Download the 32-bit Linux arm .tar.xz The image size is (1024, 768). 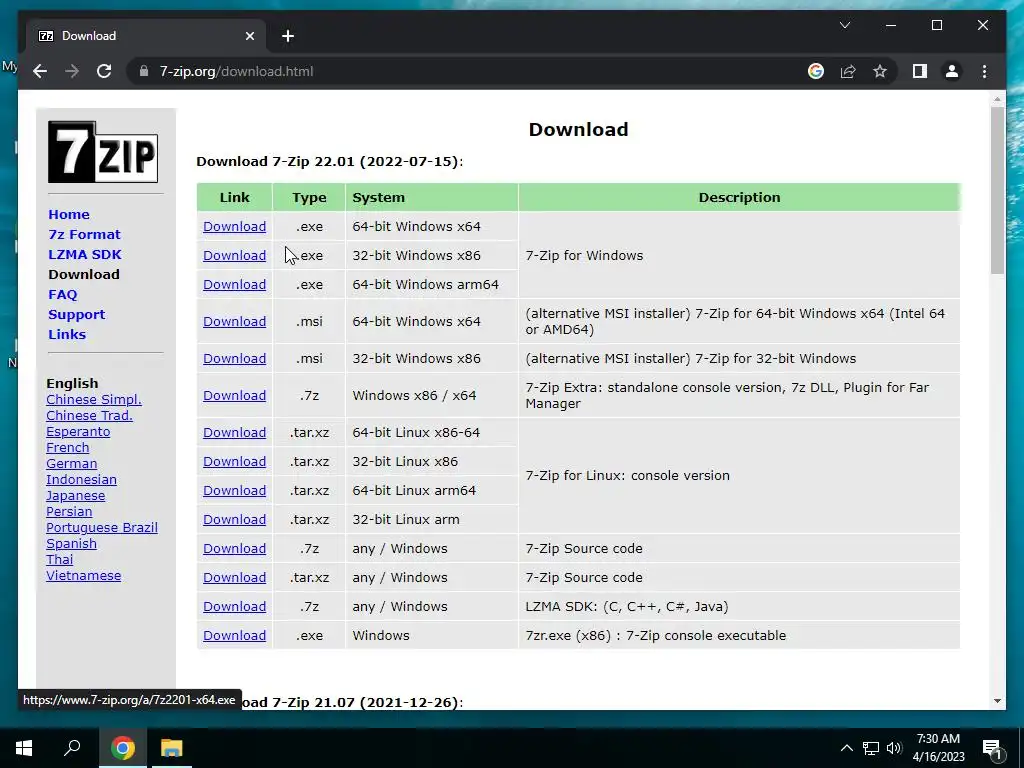pos(234,520)
